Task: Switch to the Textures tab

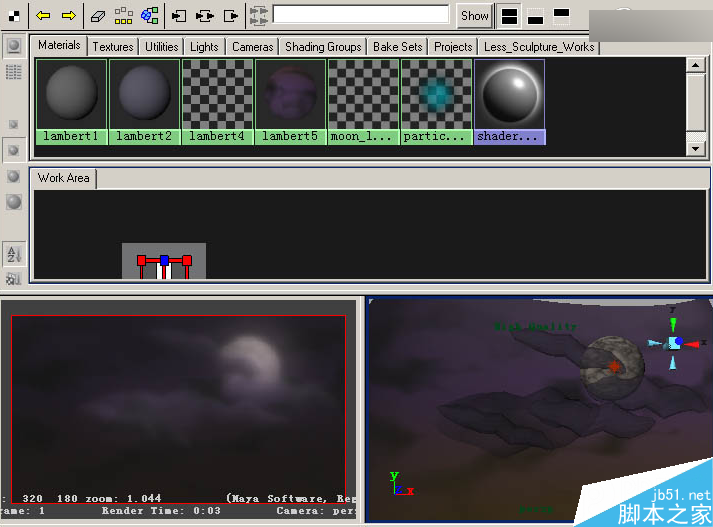Action: pos(113,47)
